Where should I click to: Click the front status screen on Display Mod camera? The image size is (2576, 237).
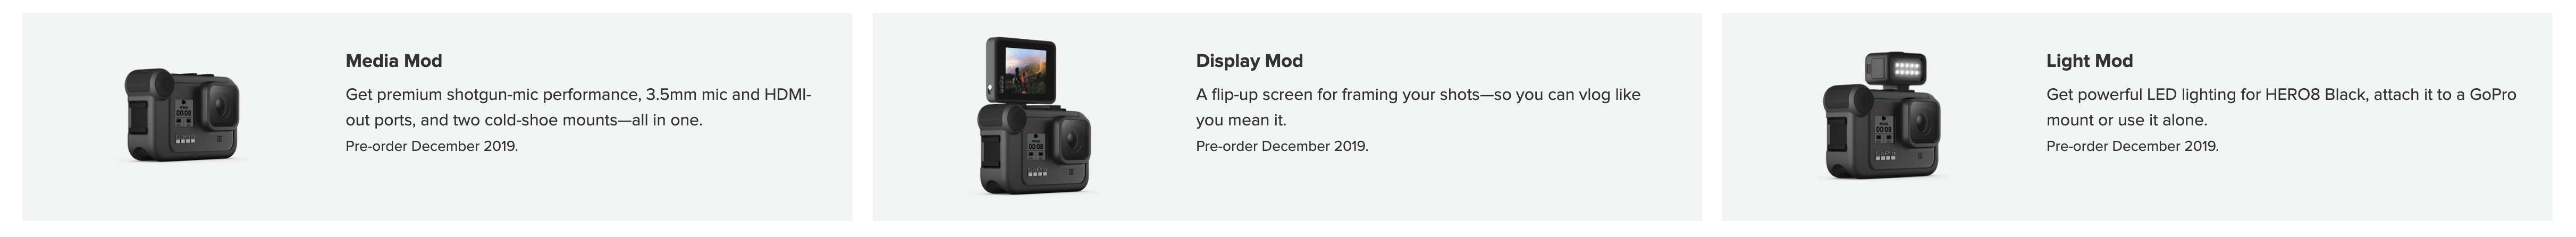1036,143
